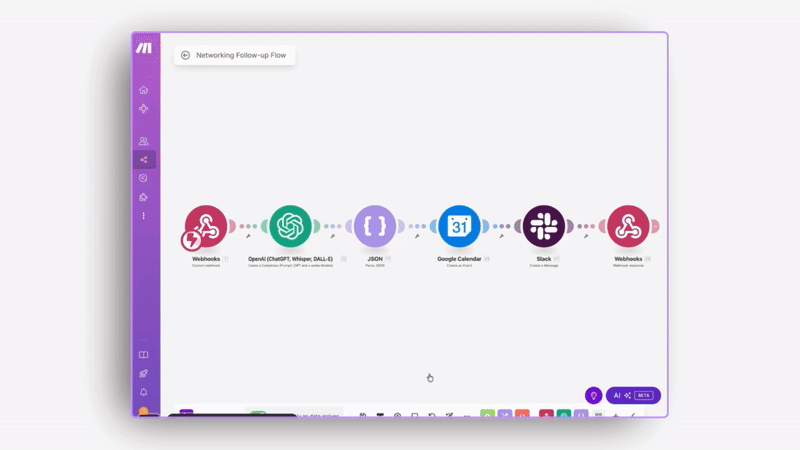
Task: Click the "JSON" module label
Action: coord(375,259)
